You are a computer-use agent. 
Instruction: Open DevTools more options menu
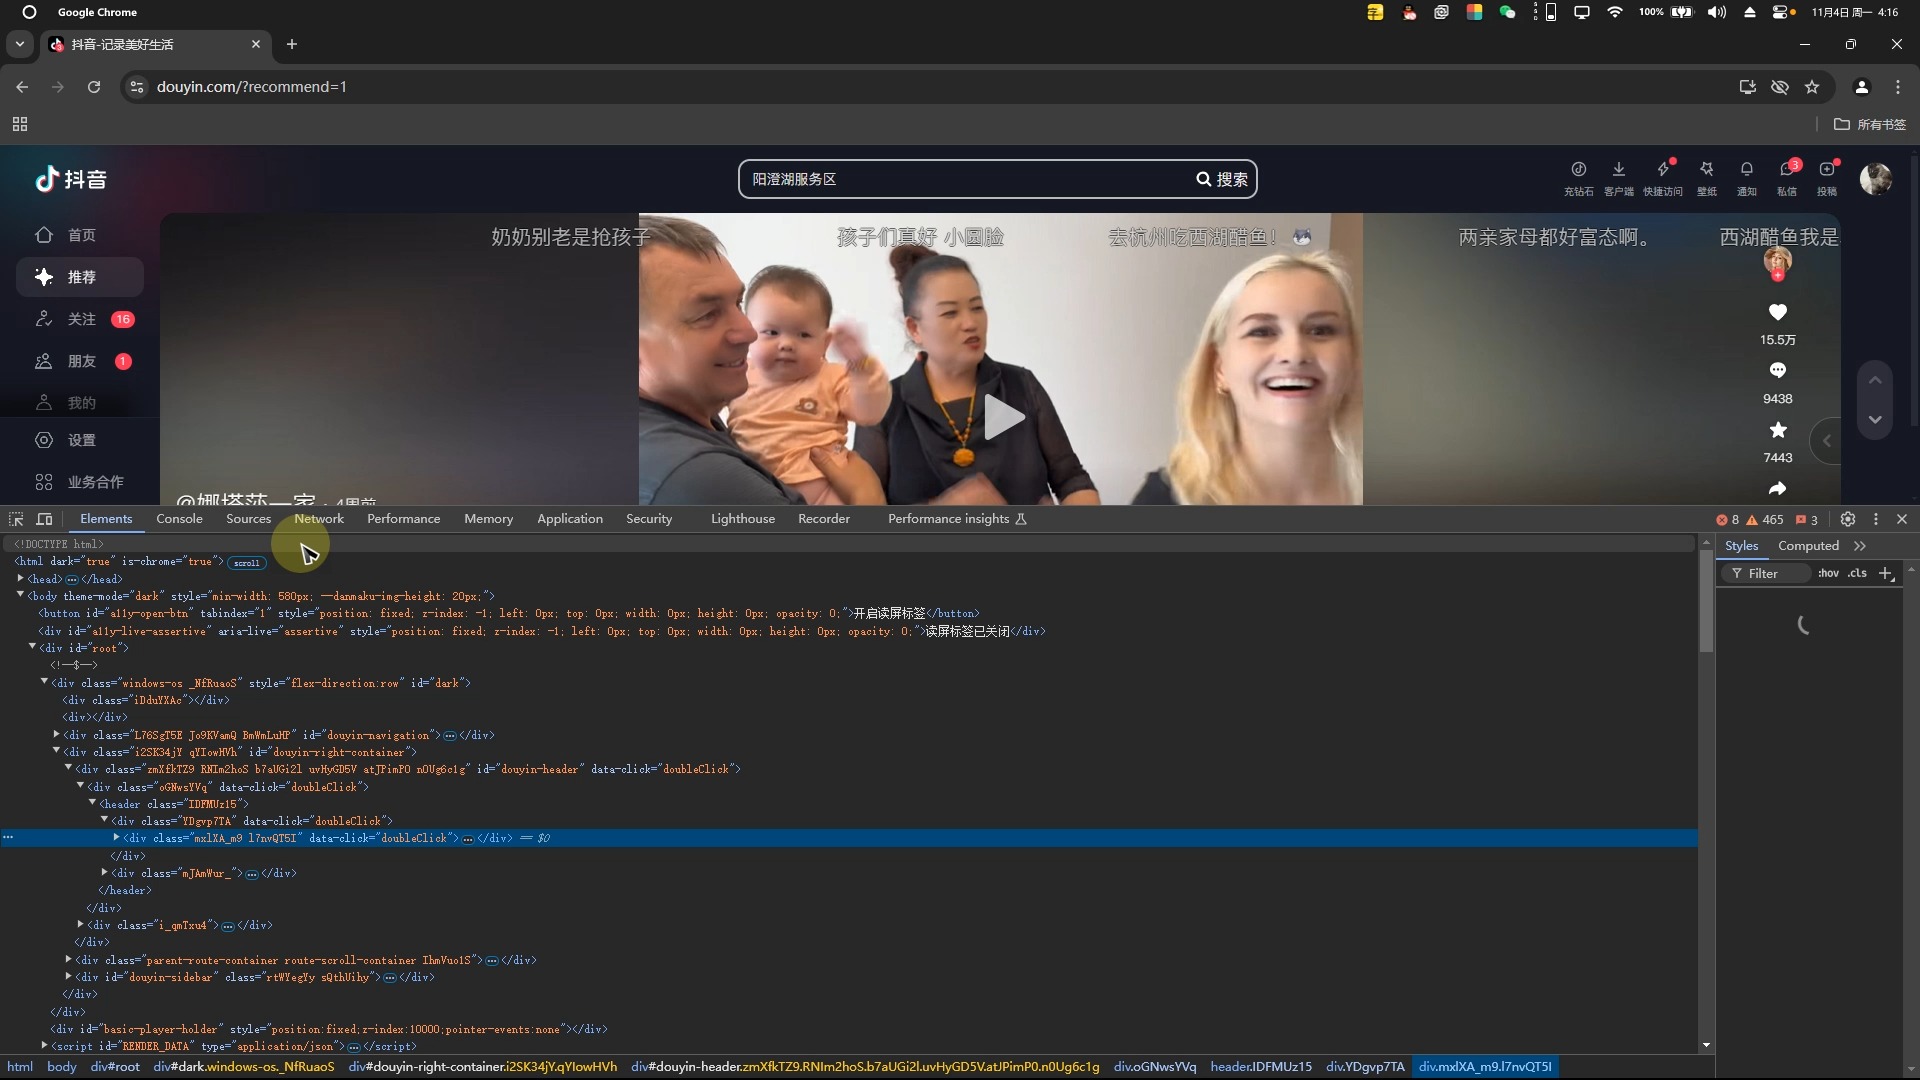1876,519
